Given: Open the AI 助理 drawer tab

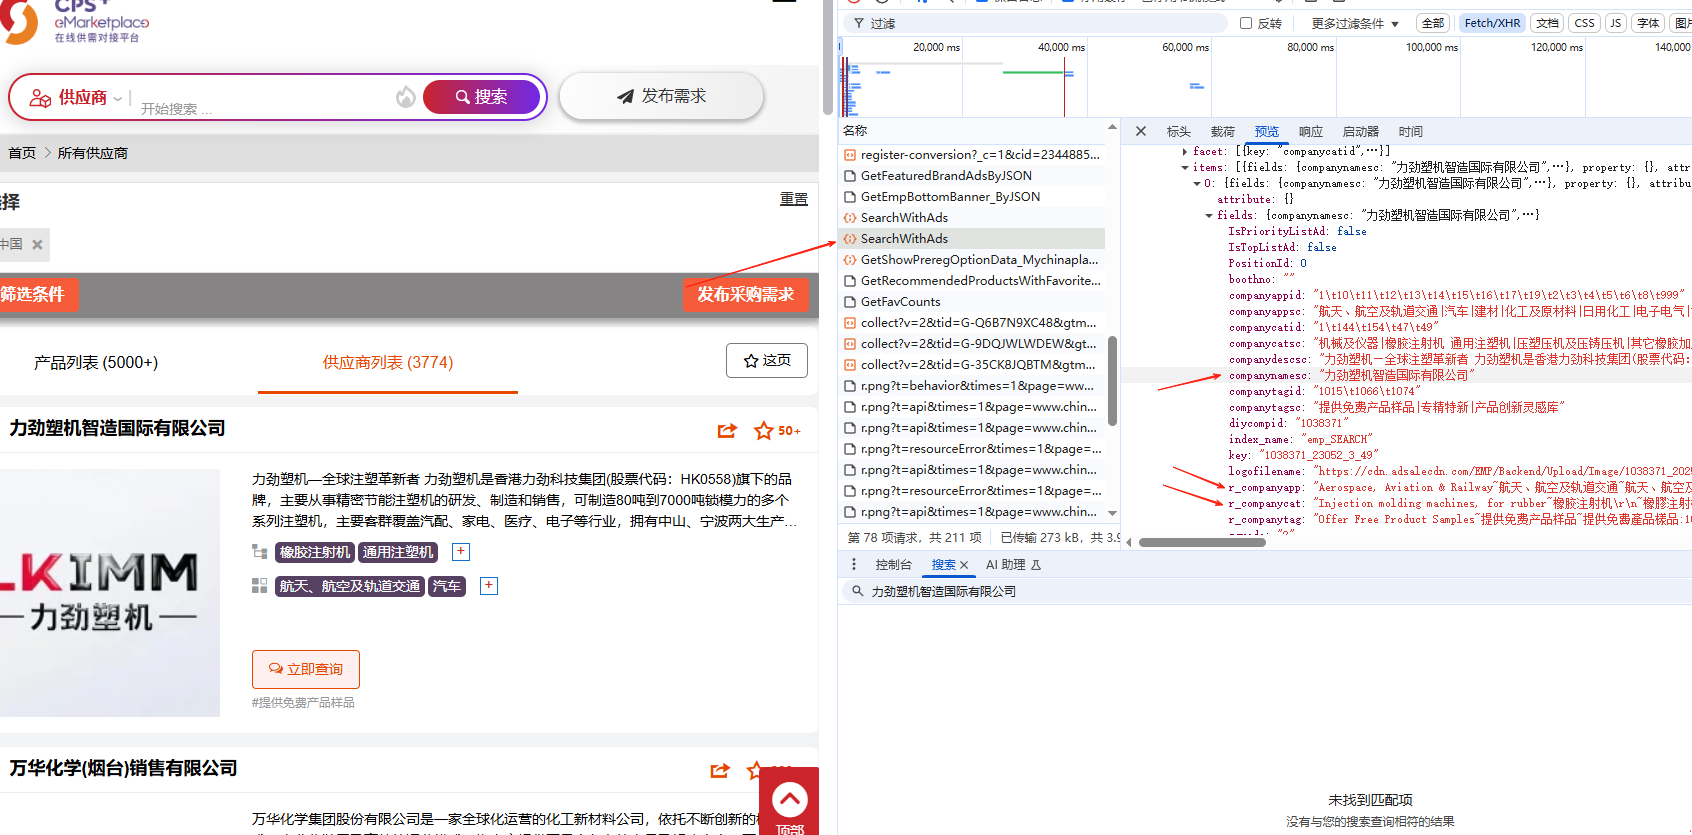Looking at the screenshot, I should tap(1013, 565).
